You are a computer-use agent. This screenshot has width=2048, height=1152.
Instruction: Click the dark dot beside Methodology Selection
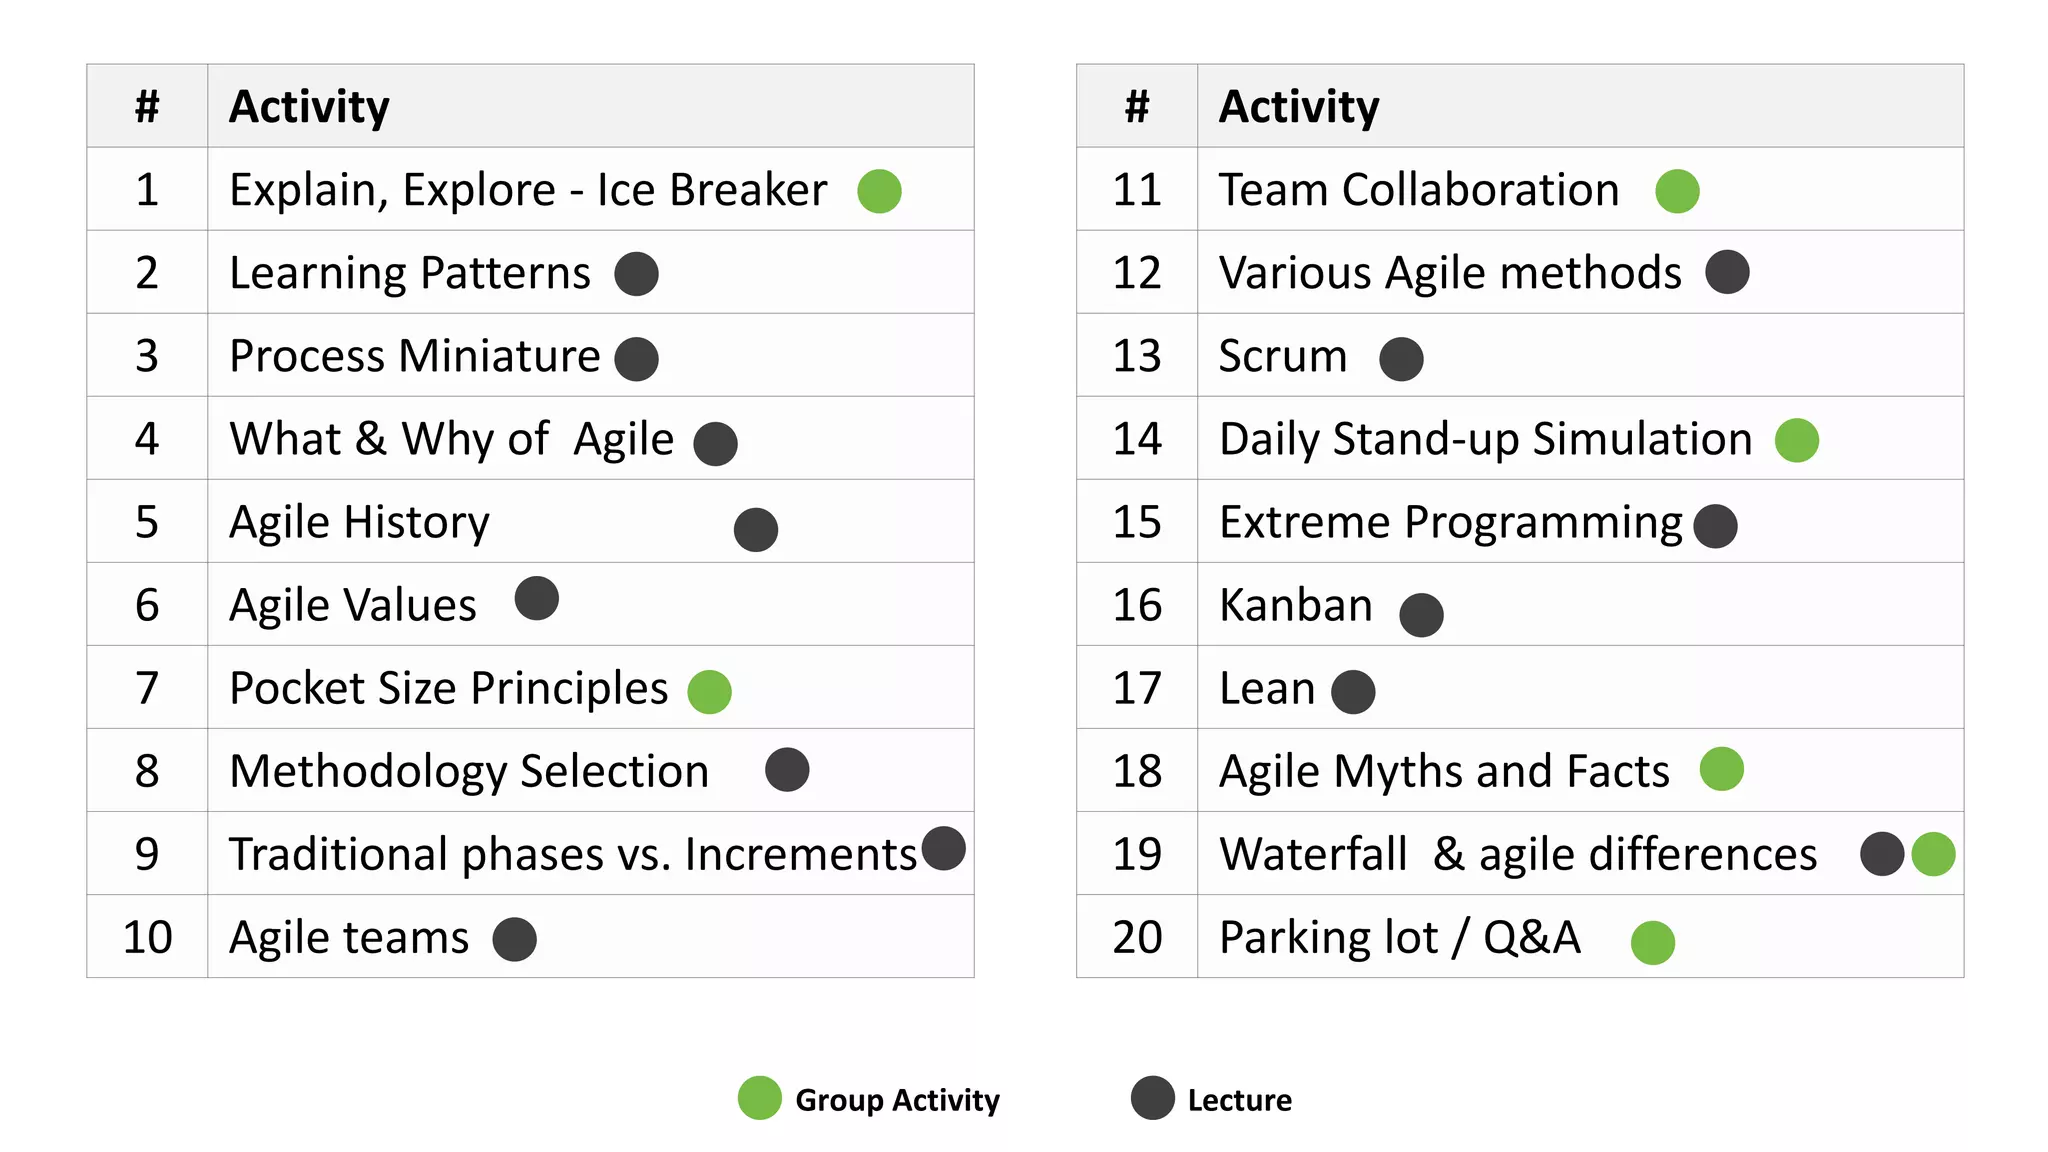pos(787,770)
